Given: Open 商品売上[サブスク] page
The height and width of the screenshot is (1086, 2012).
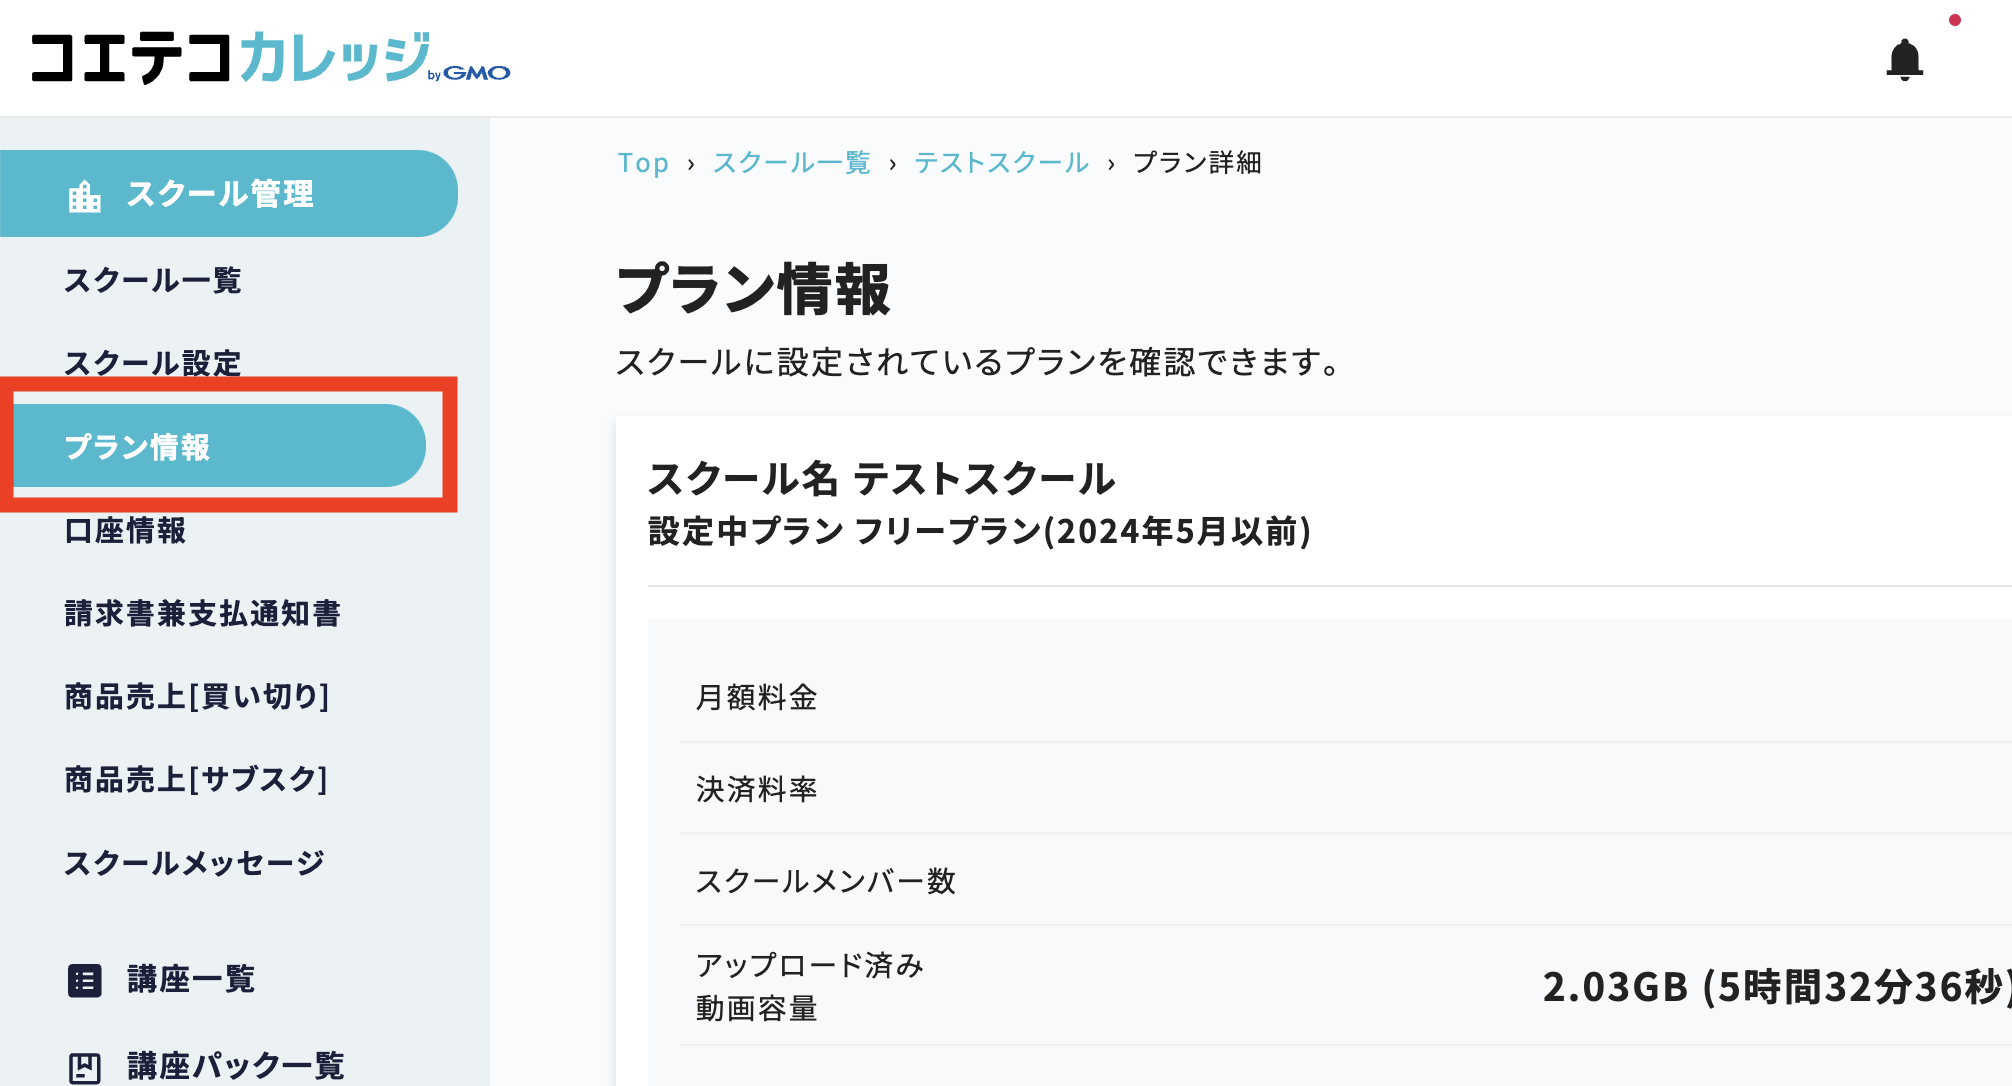Looking at the screenshot, I should 195,779.
